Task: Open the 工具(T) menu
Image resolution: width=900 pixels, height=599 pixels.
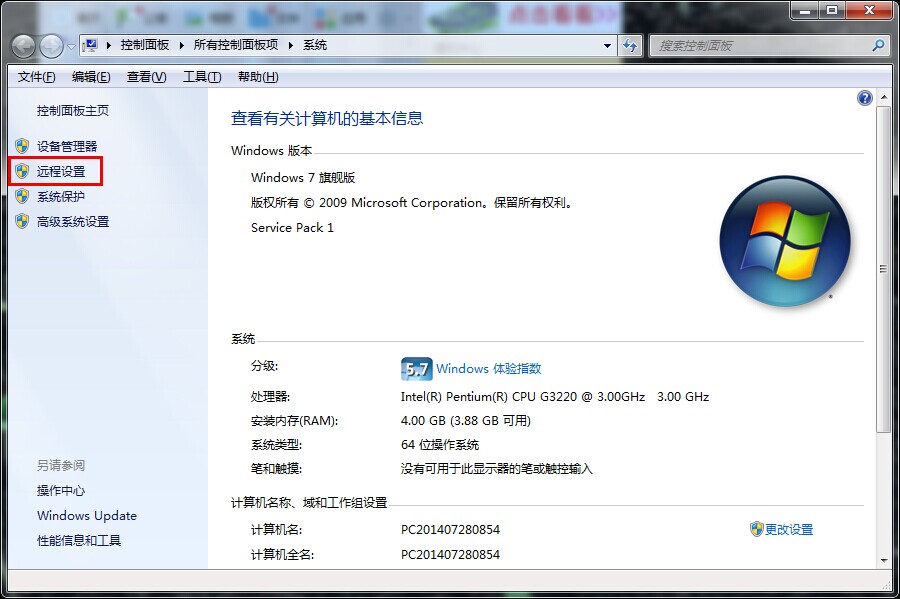Action: pos(201,77)
